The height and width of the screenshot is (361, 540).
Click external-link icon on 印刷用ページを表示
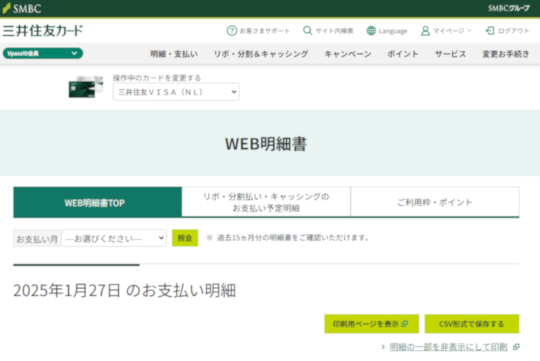(x=405, y=323)
